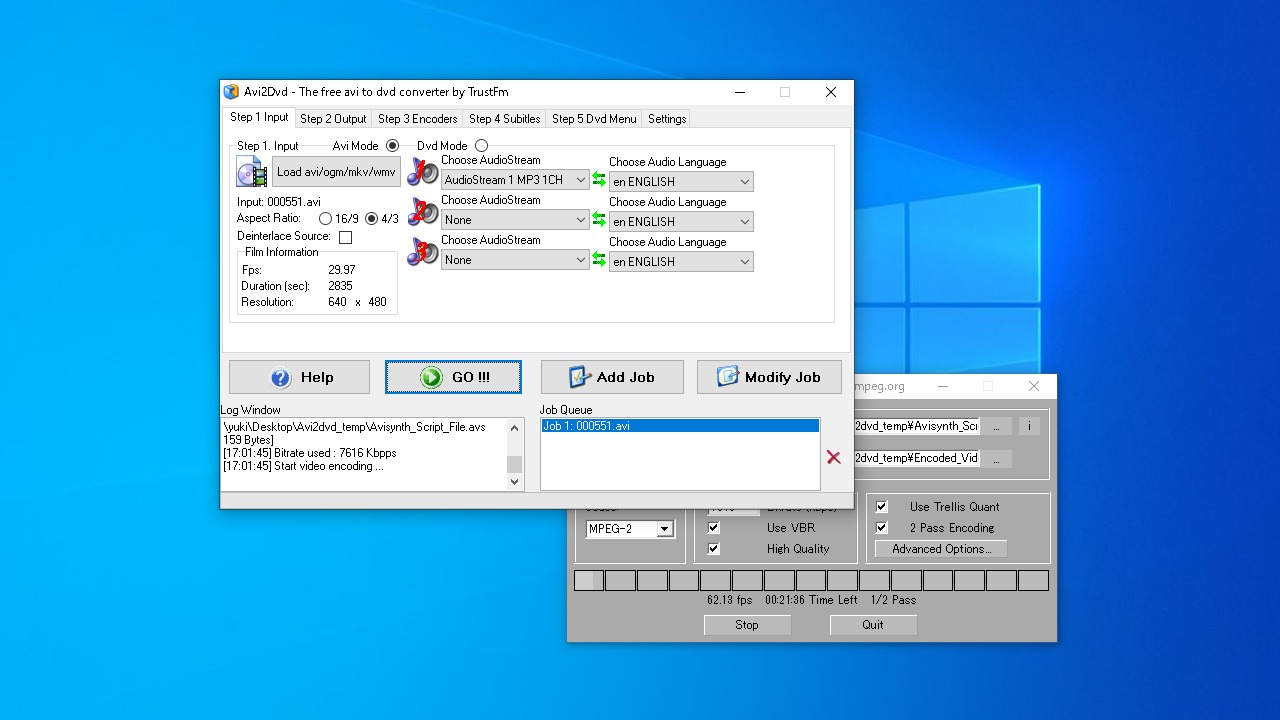Click the Fps value 29.97

(x=342, y=270)
